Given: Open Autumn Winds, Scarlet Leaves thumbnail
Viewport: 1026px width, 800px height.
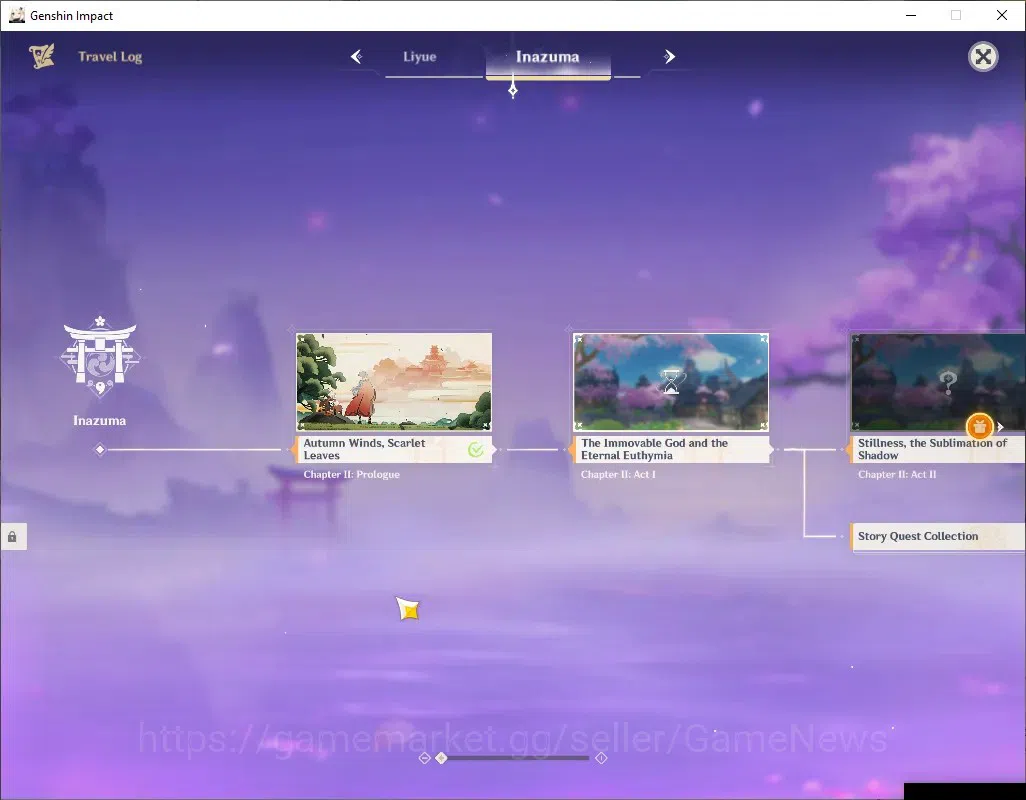Looking at the screenshot, I should 394,382.
